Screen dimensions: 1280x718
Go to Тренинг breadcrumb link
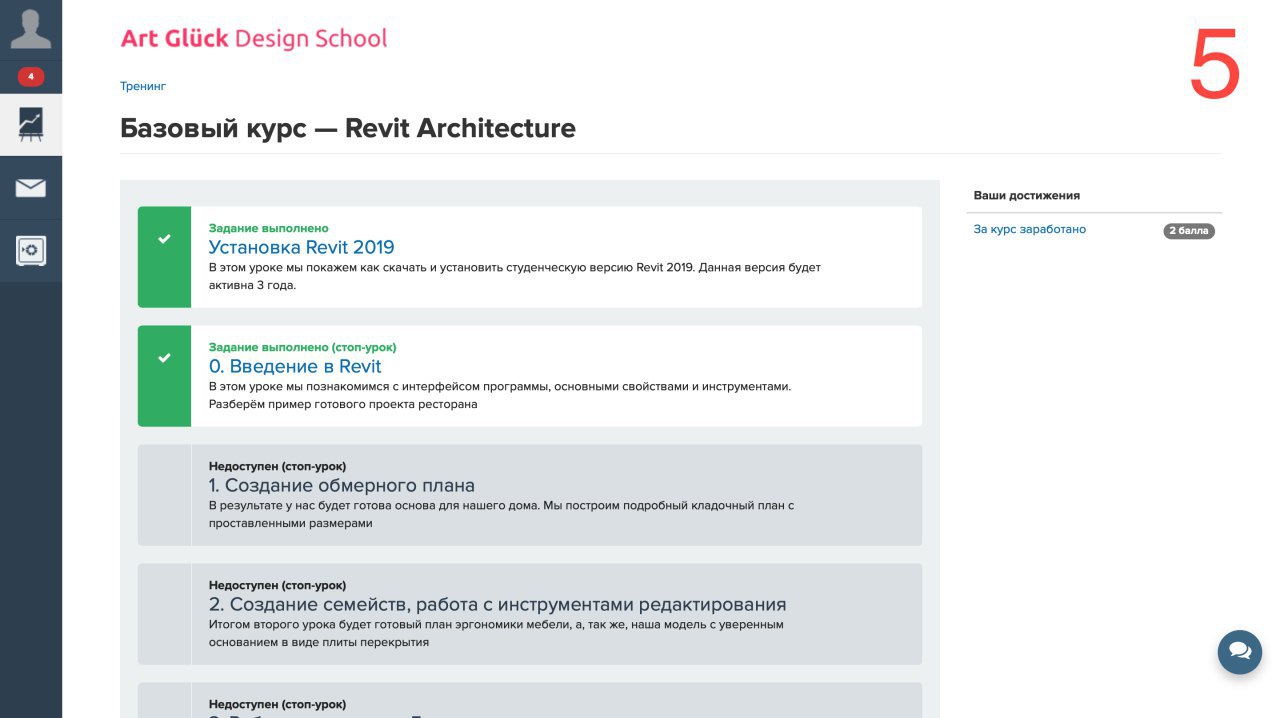pyautogui.click(x=143, y=86)
